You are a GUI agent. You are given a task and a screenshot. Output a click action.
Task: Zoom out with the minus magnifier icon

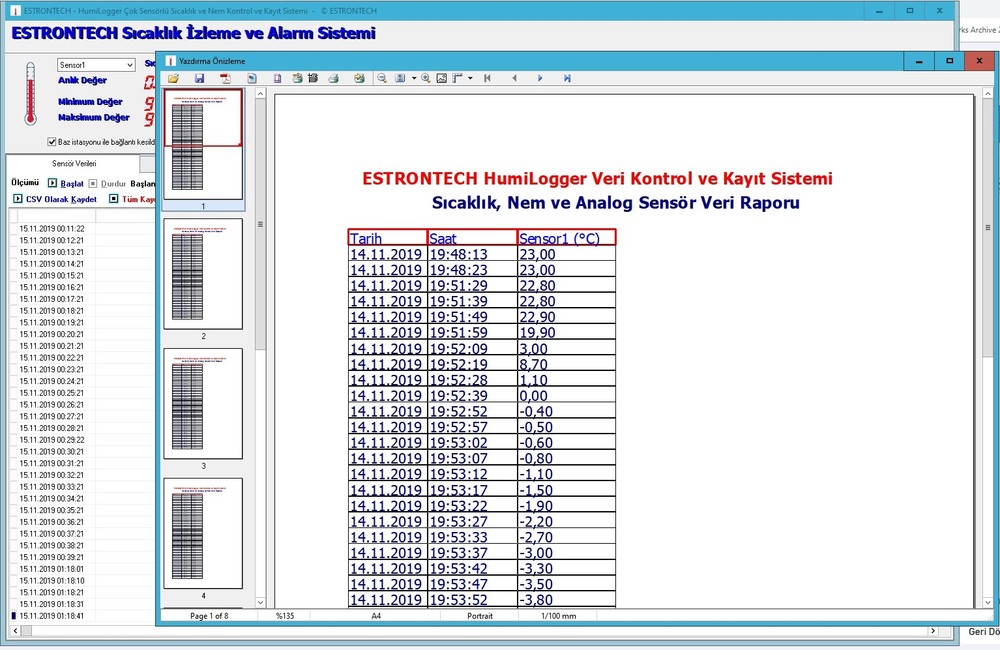pyautogui.click(x=382, y=78)
